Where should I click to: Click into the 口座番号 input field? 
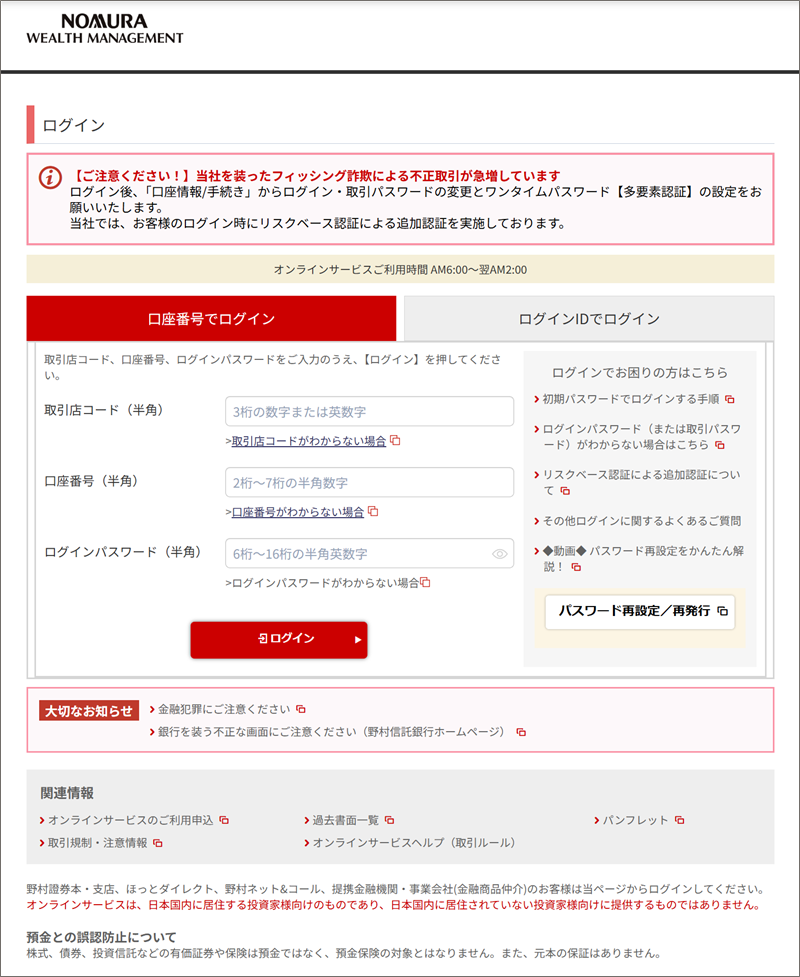pos(369,483)
